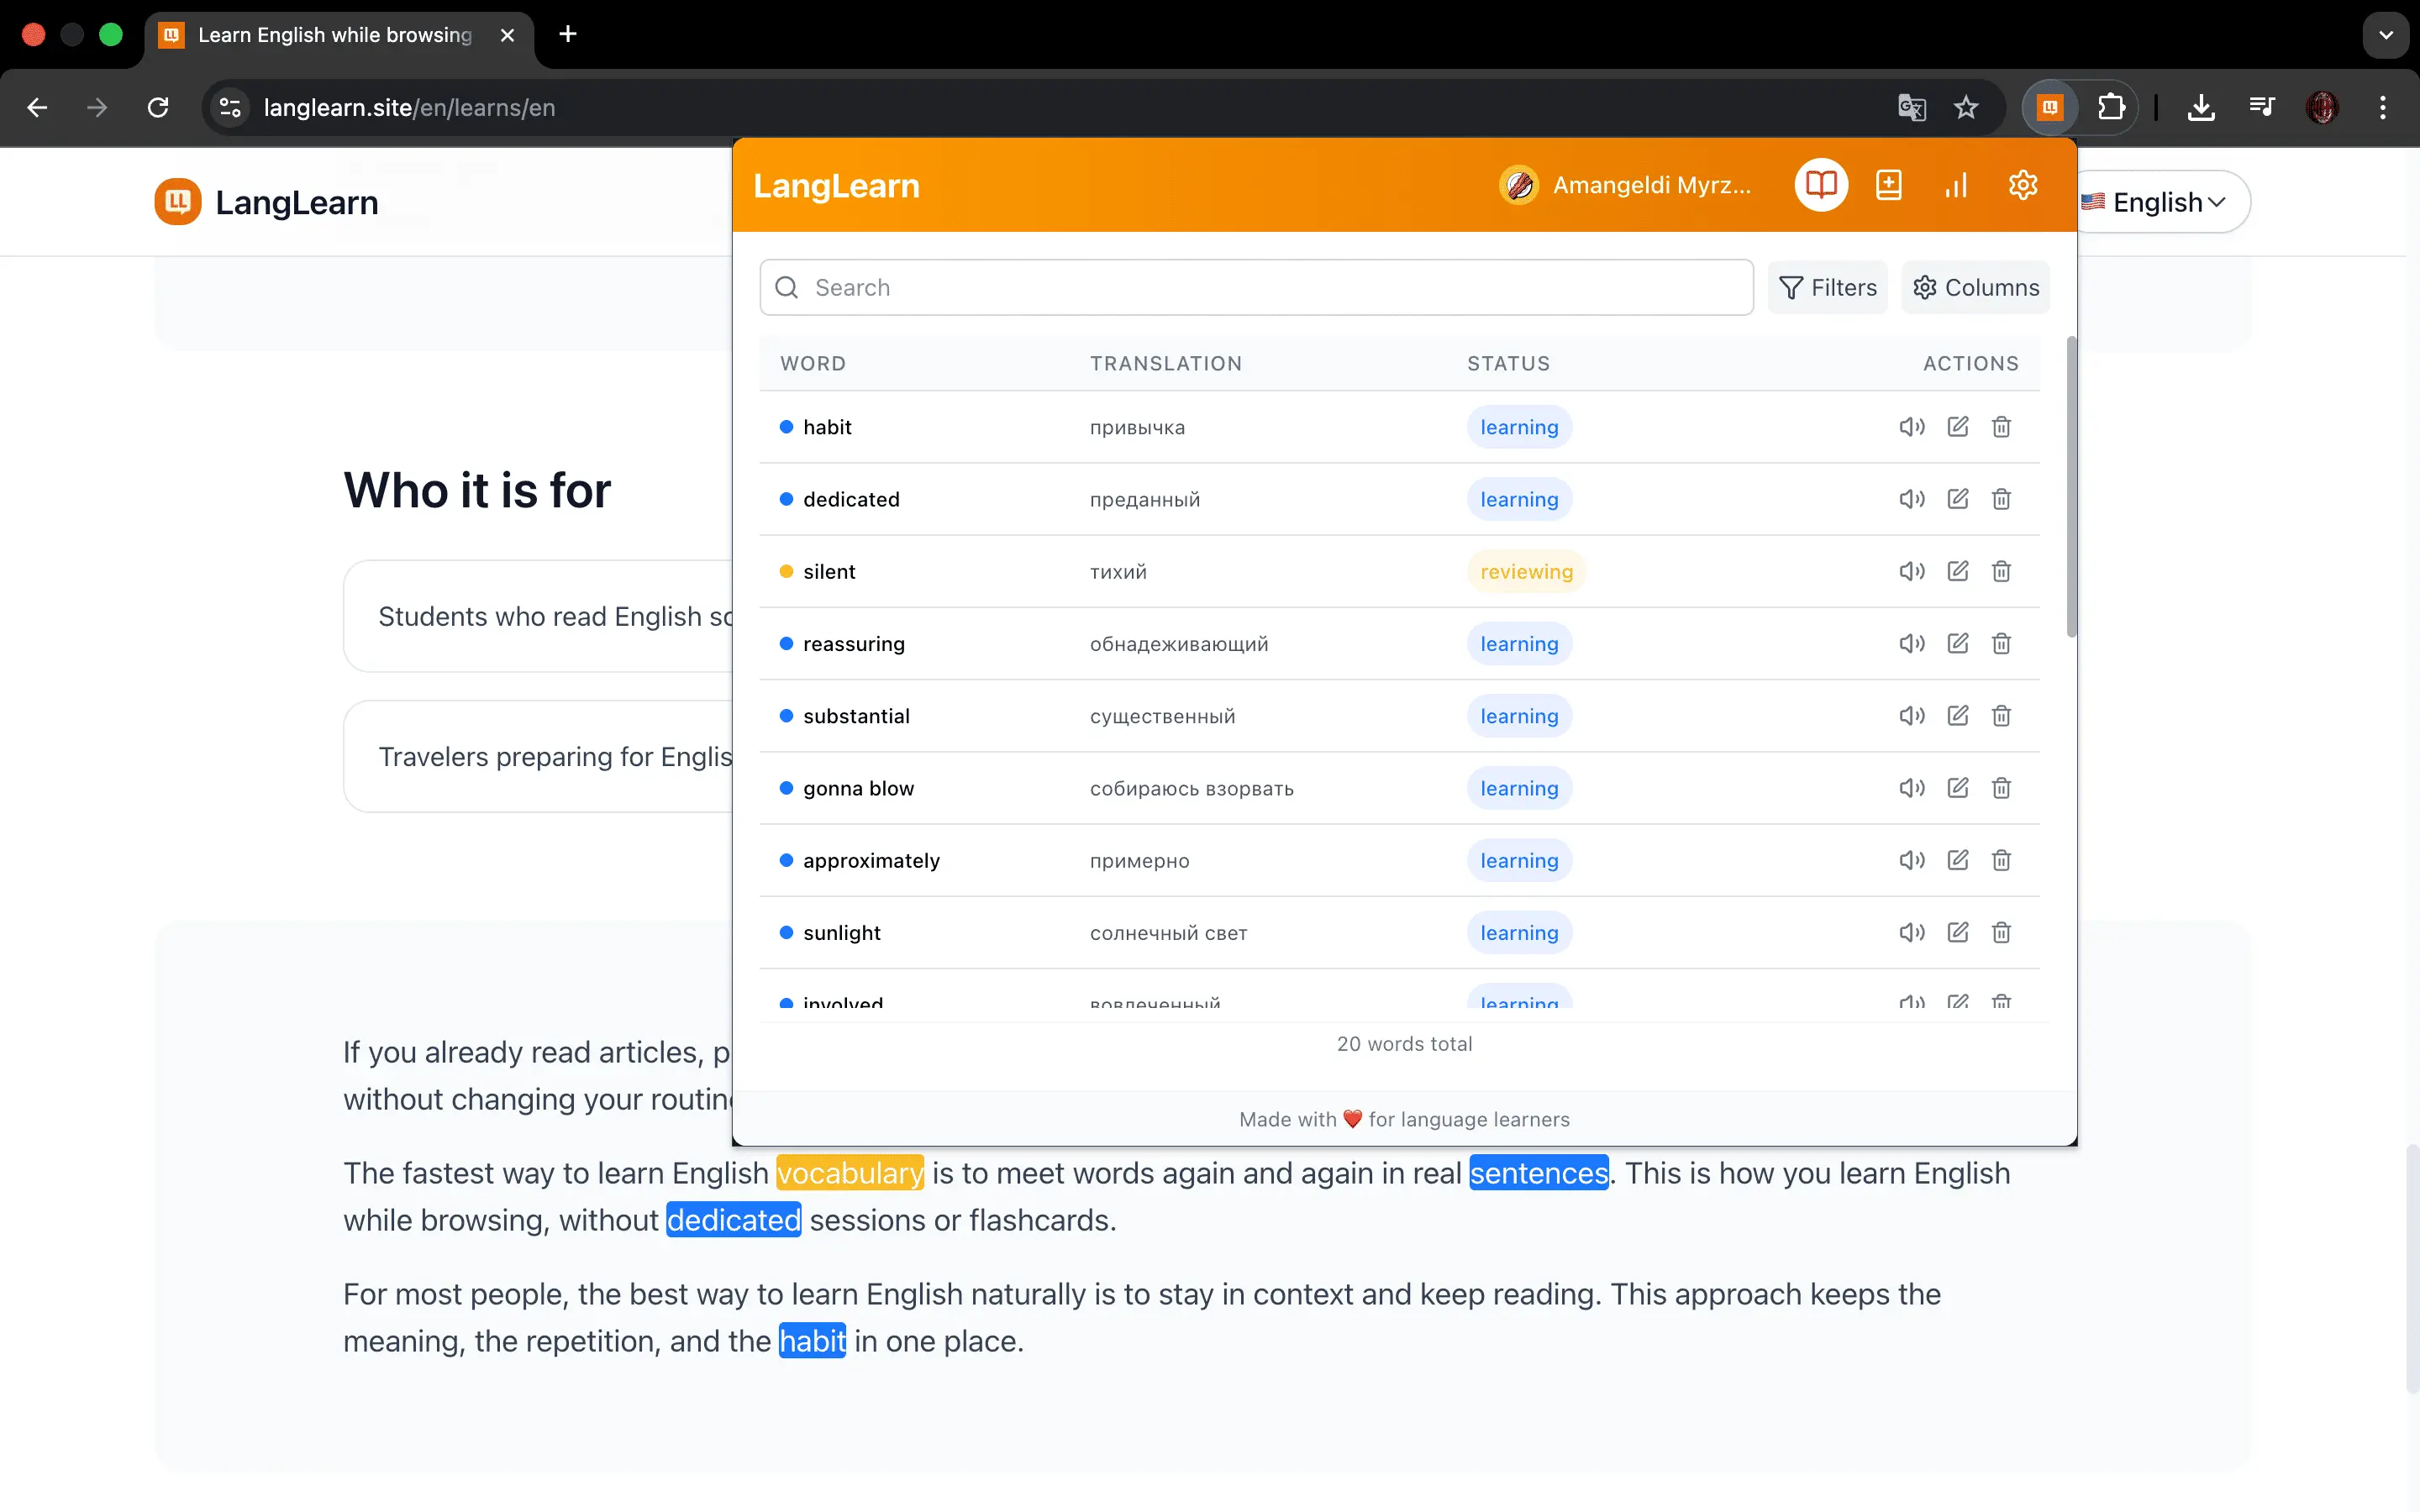This screenshot has width=2420, height=1512.
Task: Click the reviewing status badge
Action: (x=1526, y=572)
